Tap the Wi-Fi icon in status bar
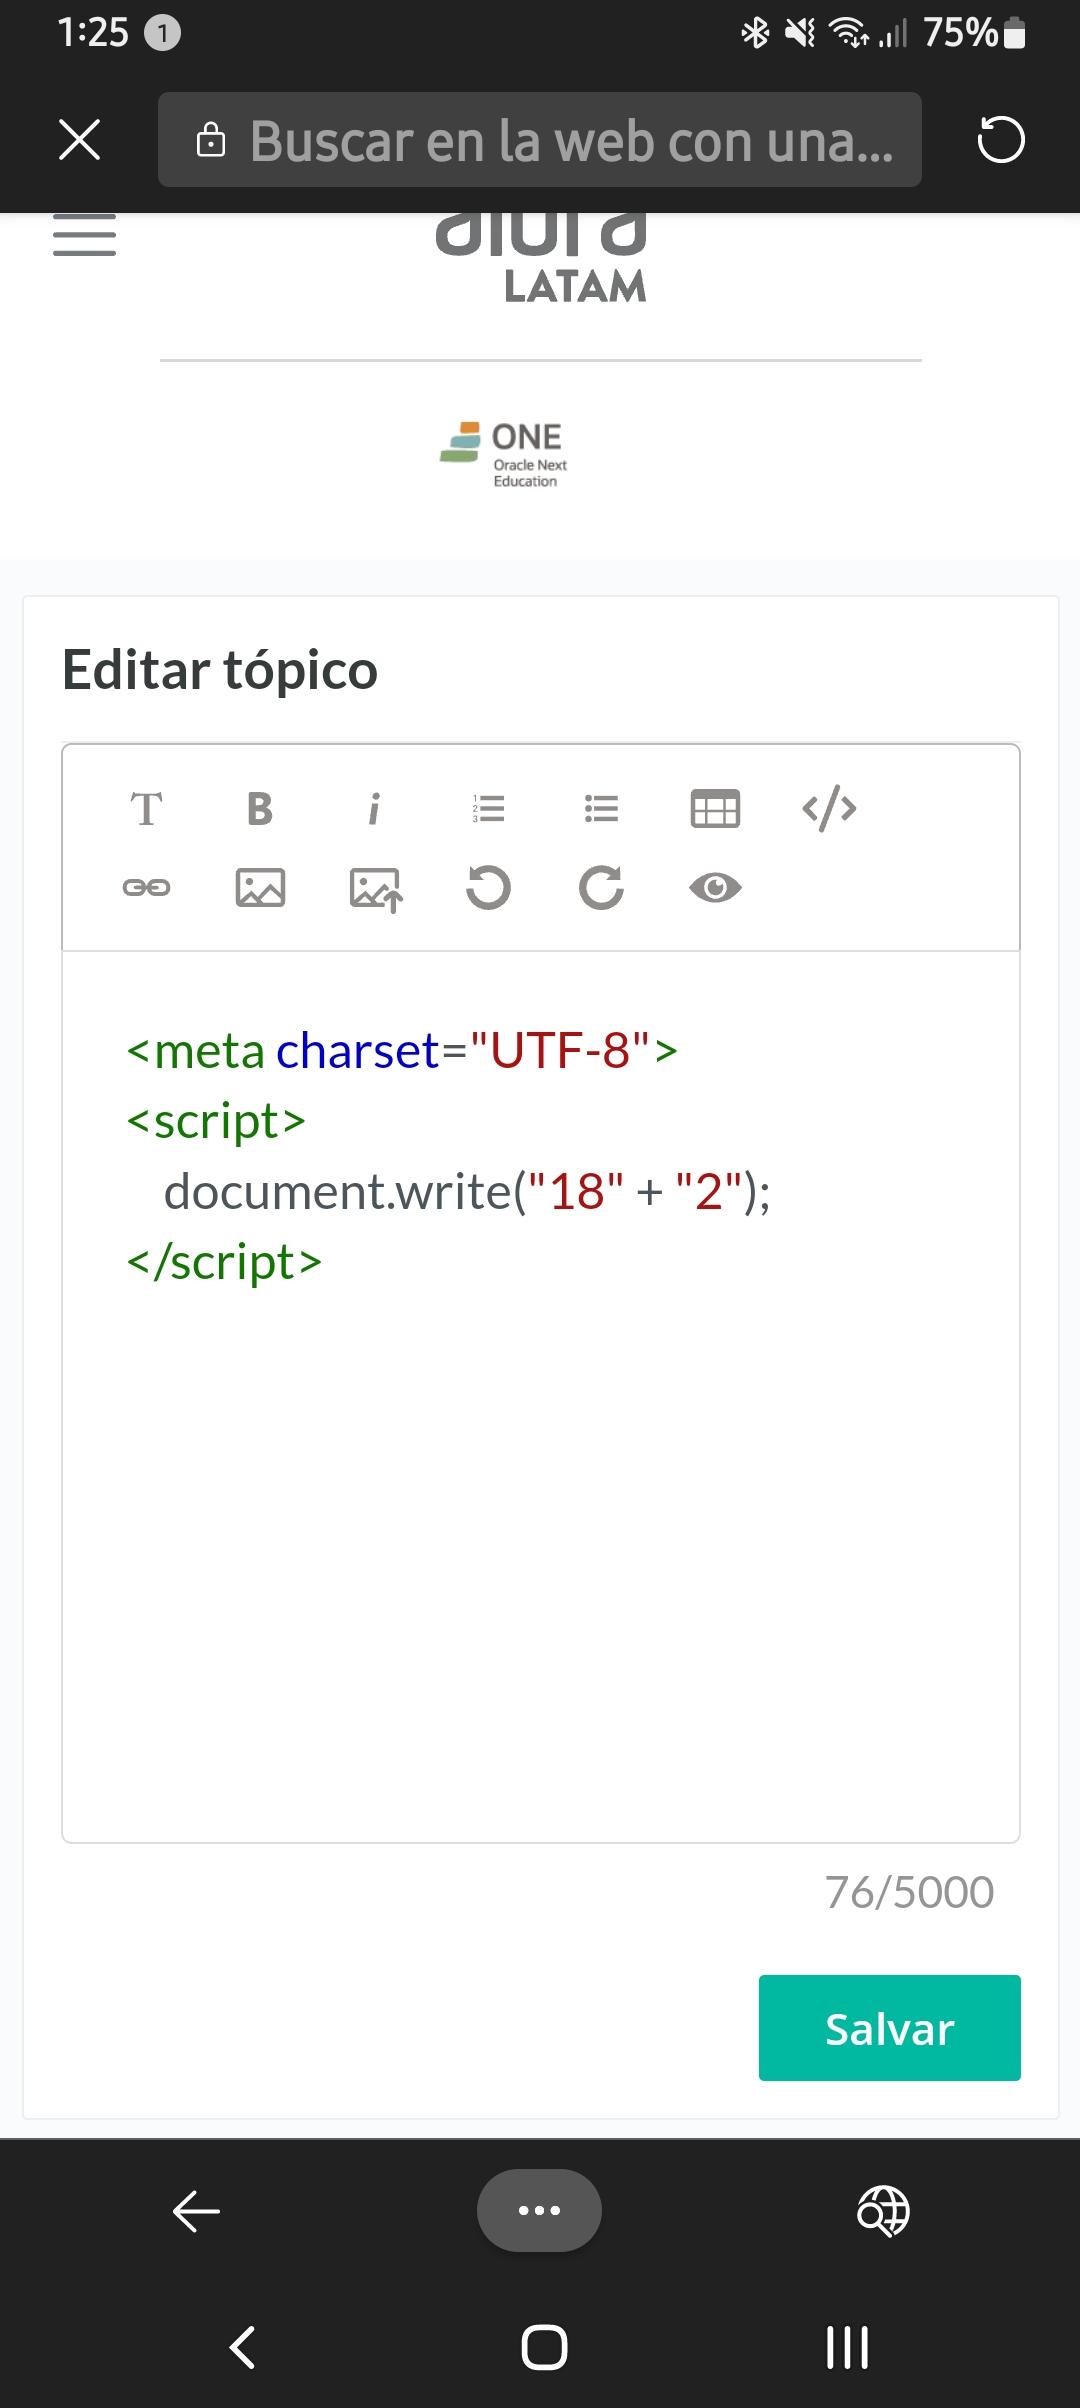1080x2408 pixels. (x=850, y=34)
